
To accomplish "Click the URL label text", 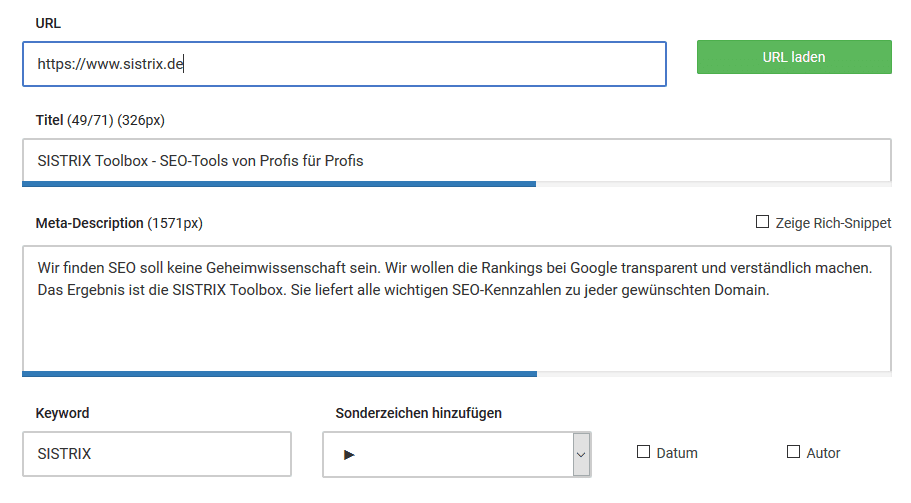I will pyautogui.click(x=48, y=23).
